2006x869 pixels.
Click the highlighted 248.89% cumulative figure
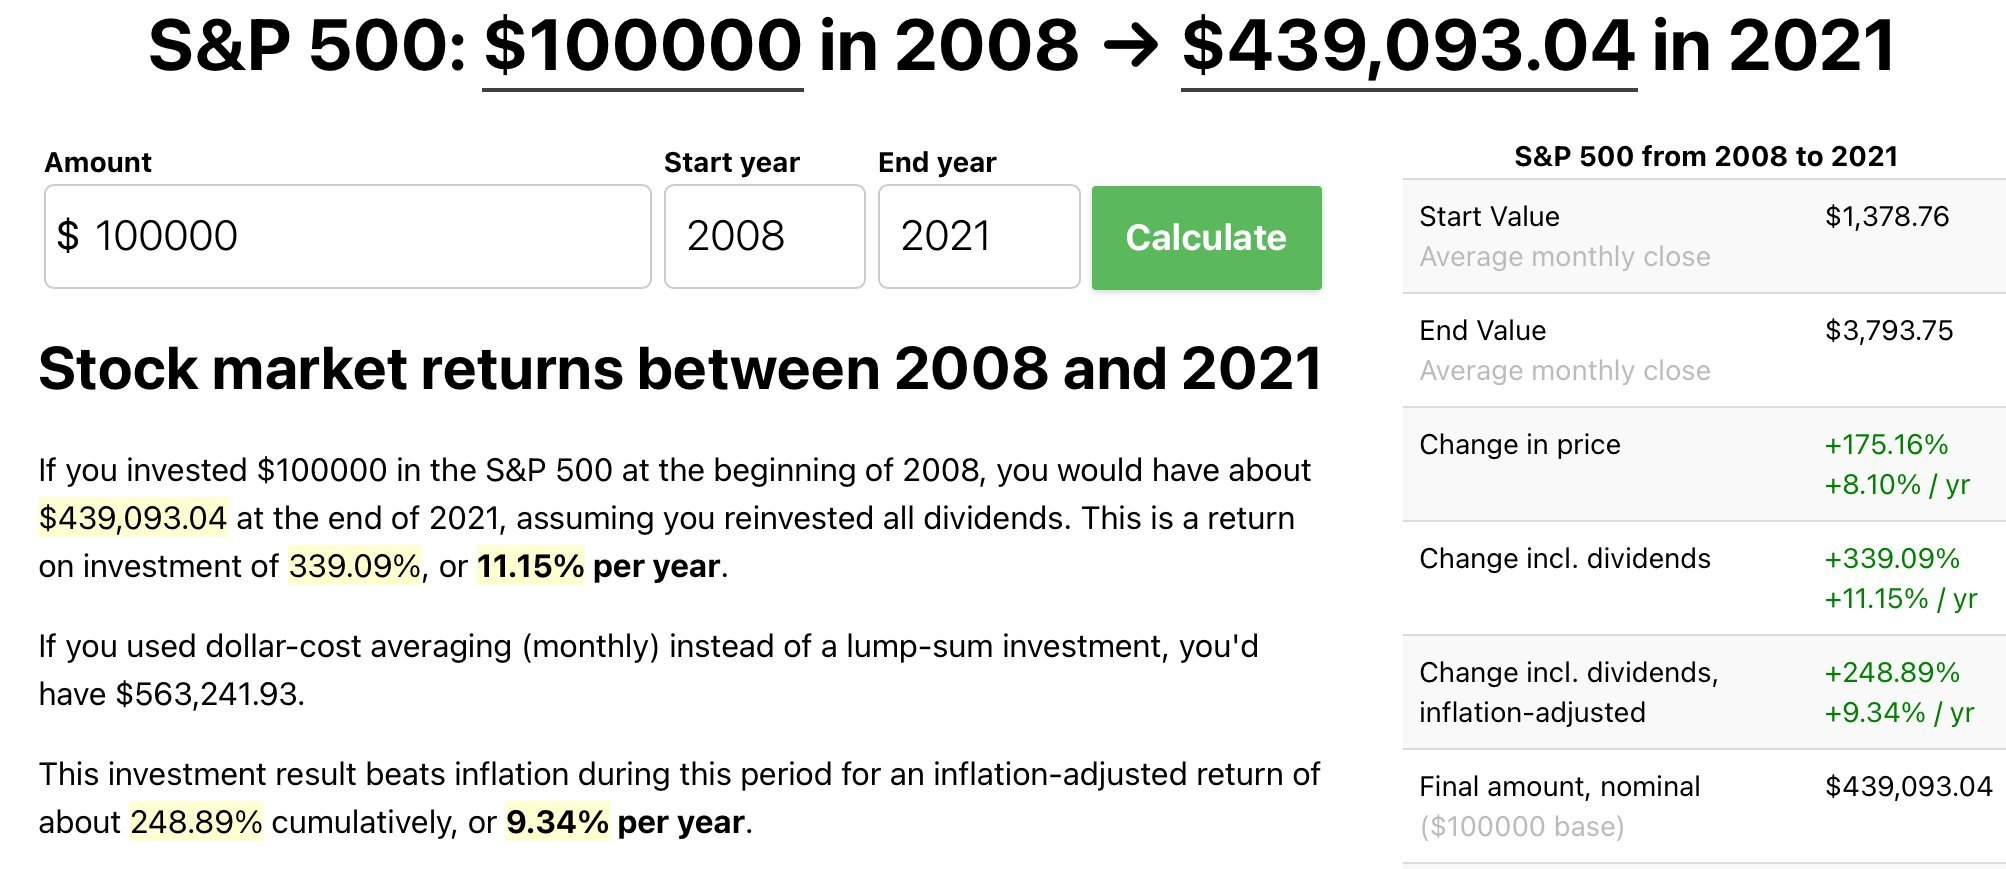click(196, 822)
